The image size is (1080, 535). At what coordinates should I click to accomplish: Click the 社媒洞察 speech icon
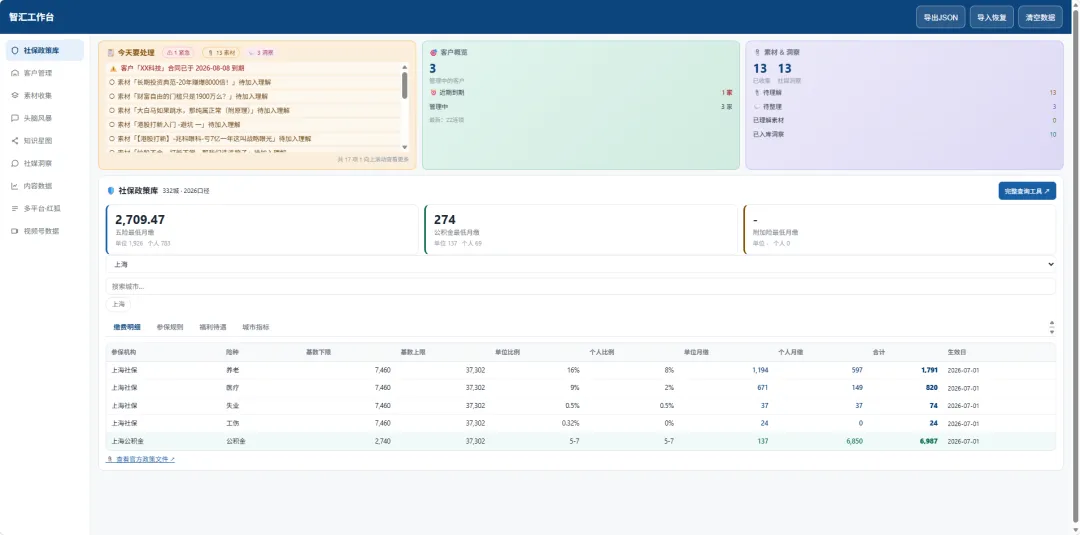point(15,163)
